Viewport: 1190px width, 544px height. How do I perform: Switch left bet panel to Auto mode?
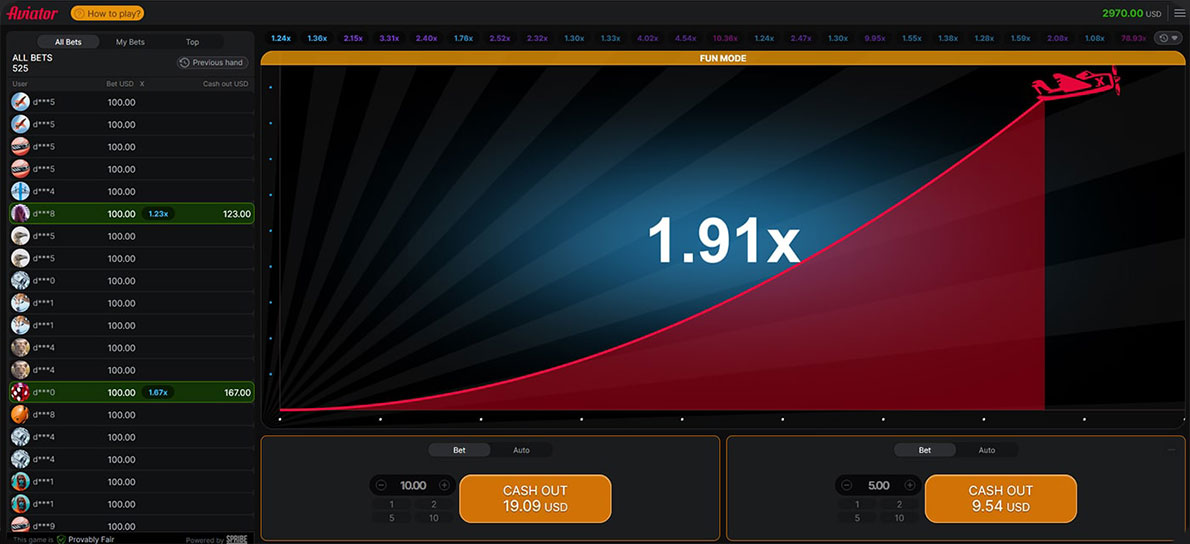click(521, 450)
